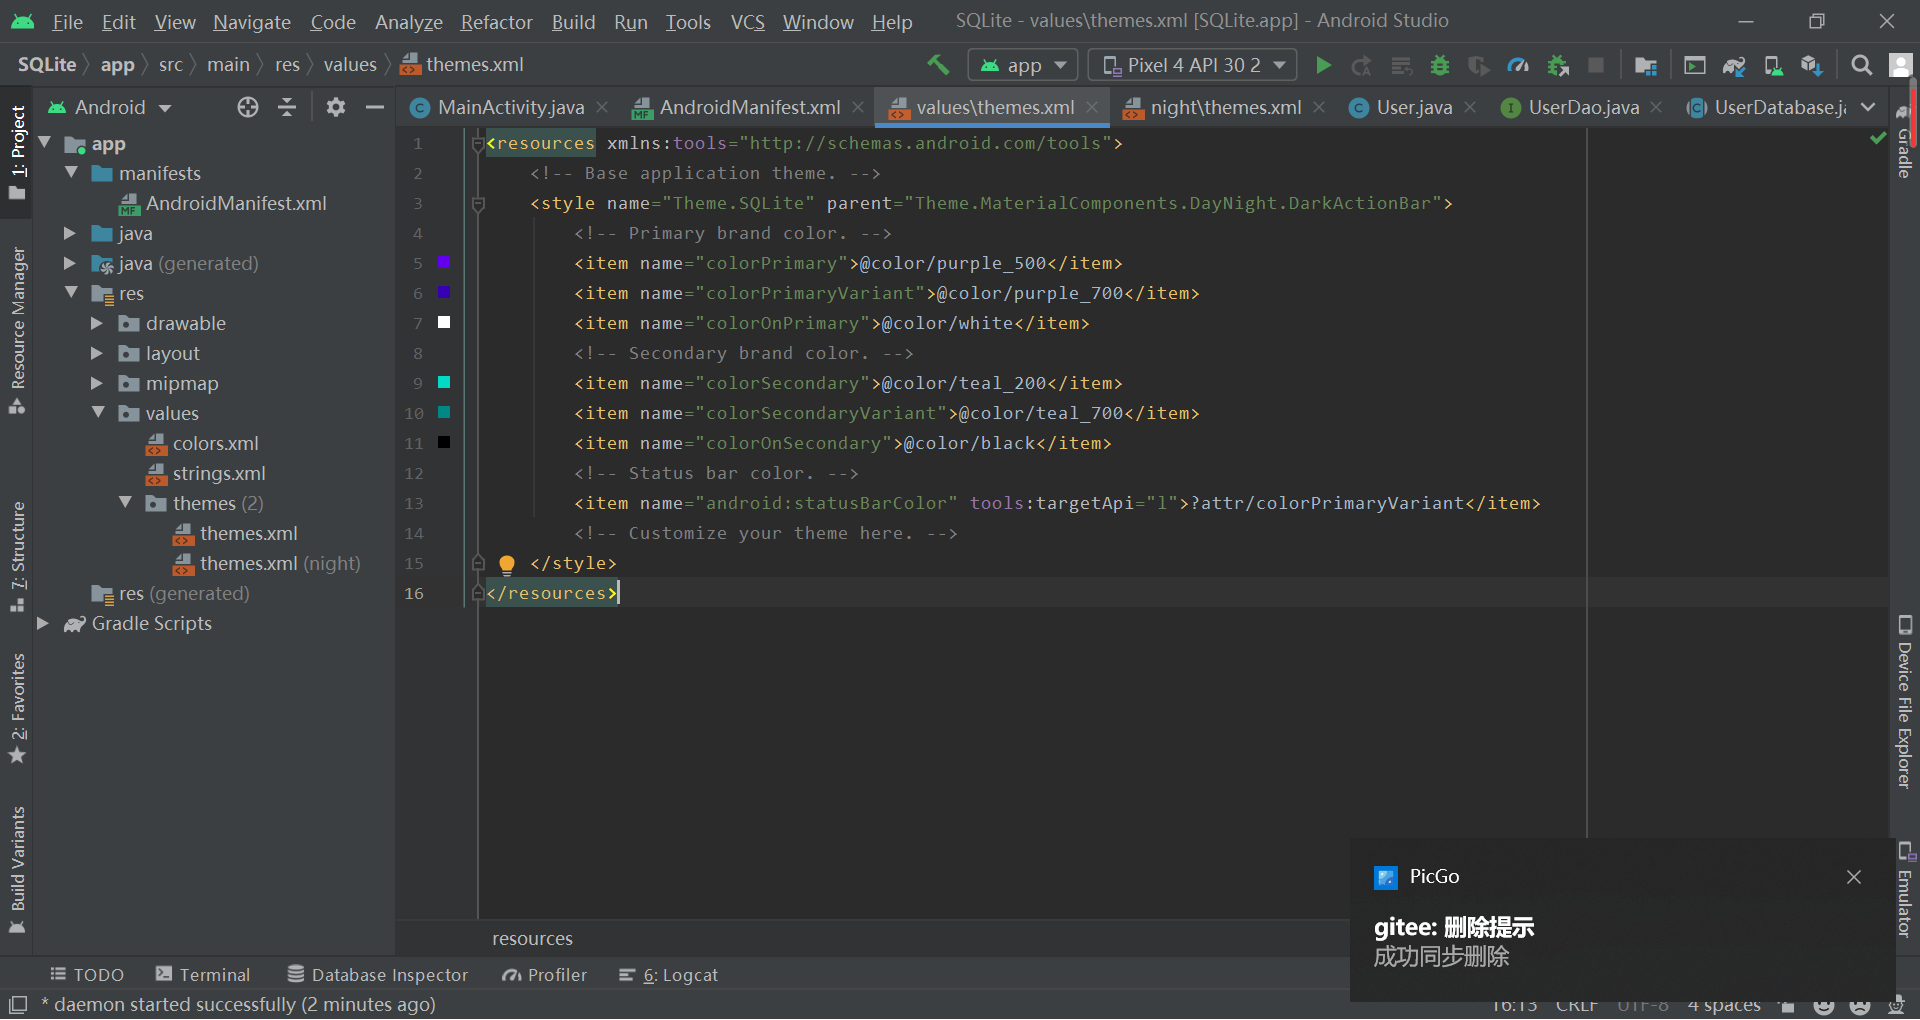Viewport: 1920px width, 1020px height.
Task: Click the Stop app square icon
Action: [1596, 65]
